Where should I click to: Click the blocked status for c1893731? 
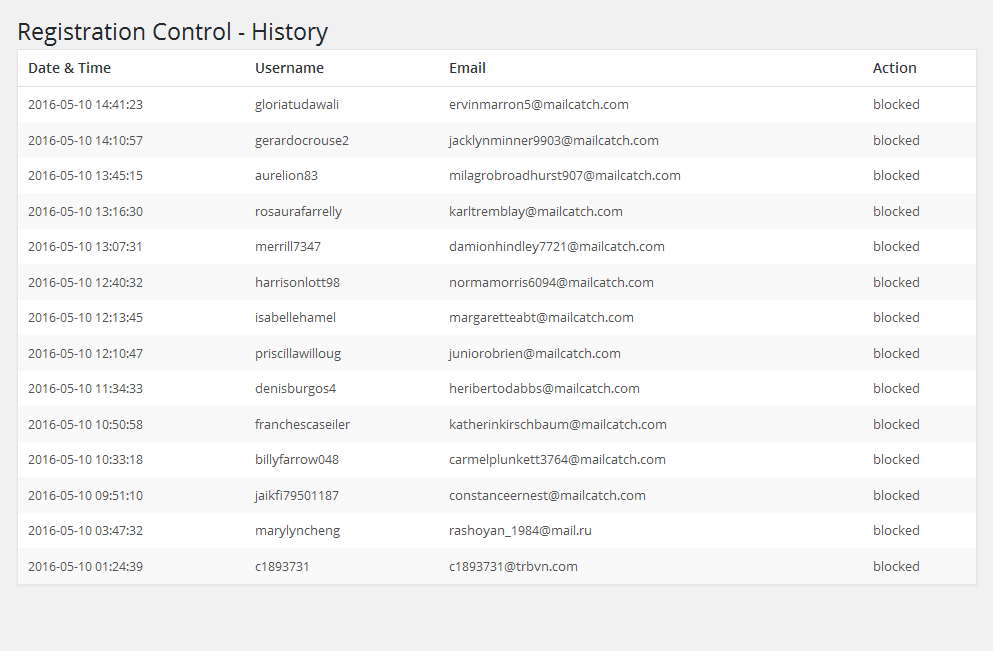click(896, 566)
